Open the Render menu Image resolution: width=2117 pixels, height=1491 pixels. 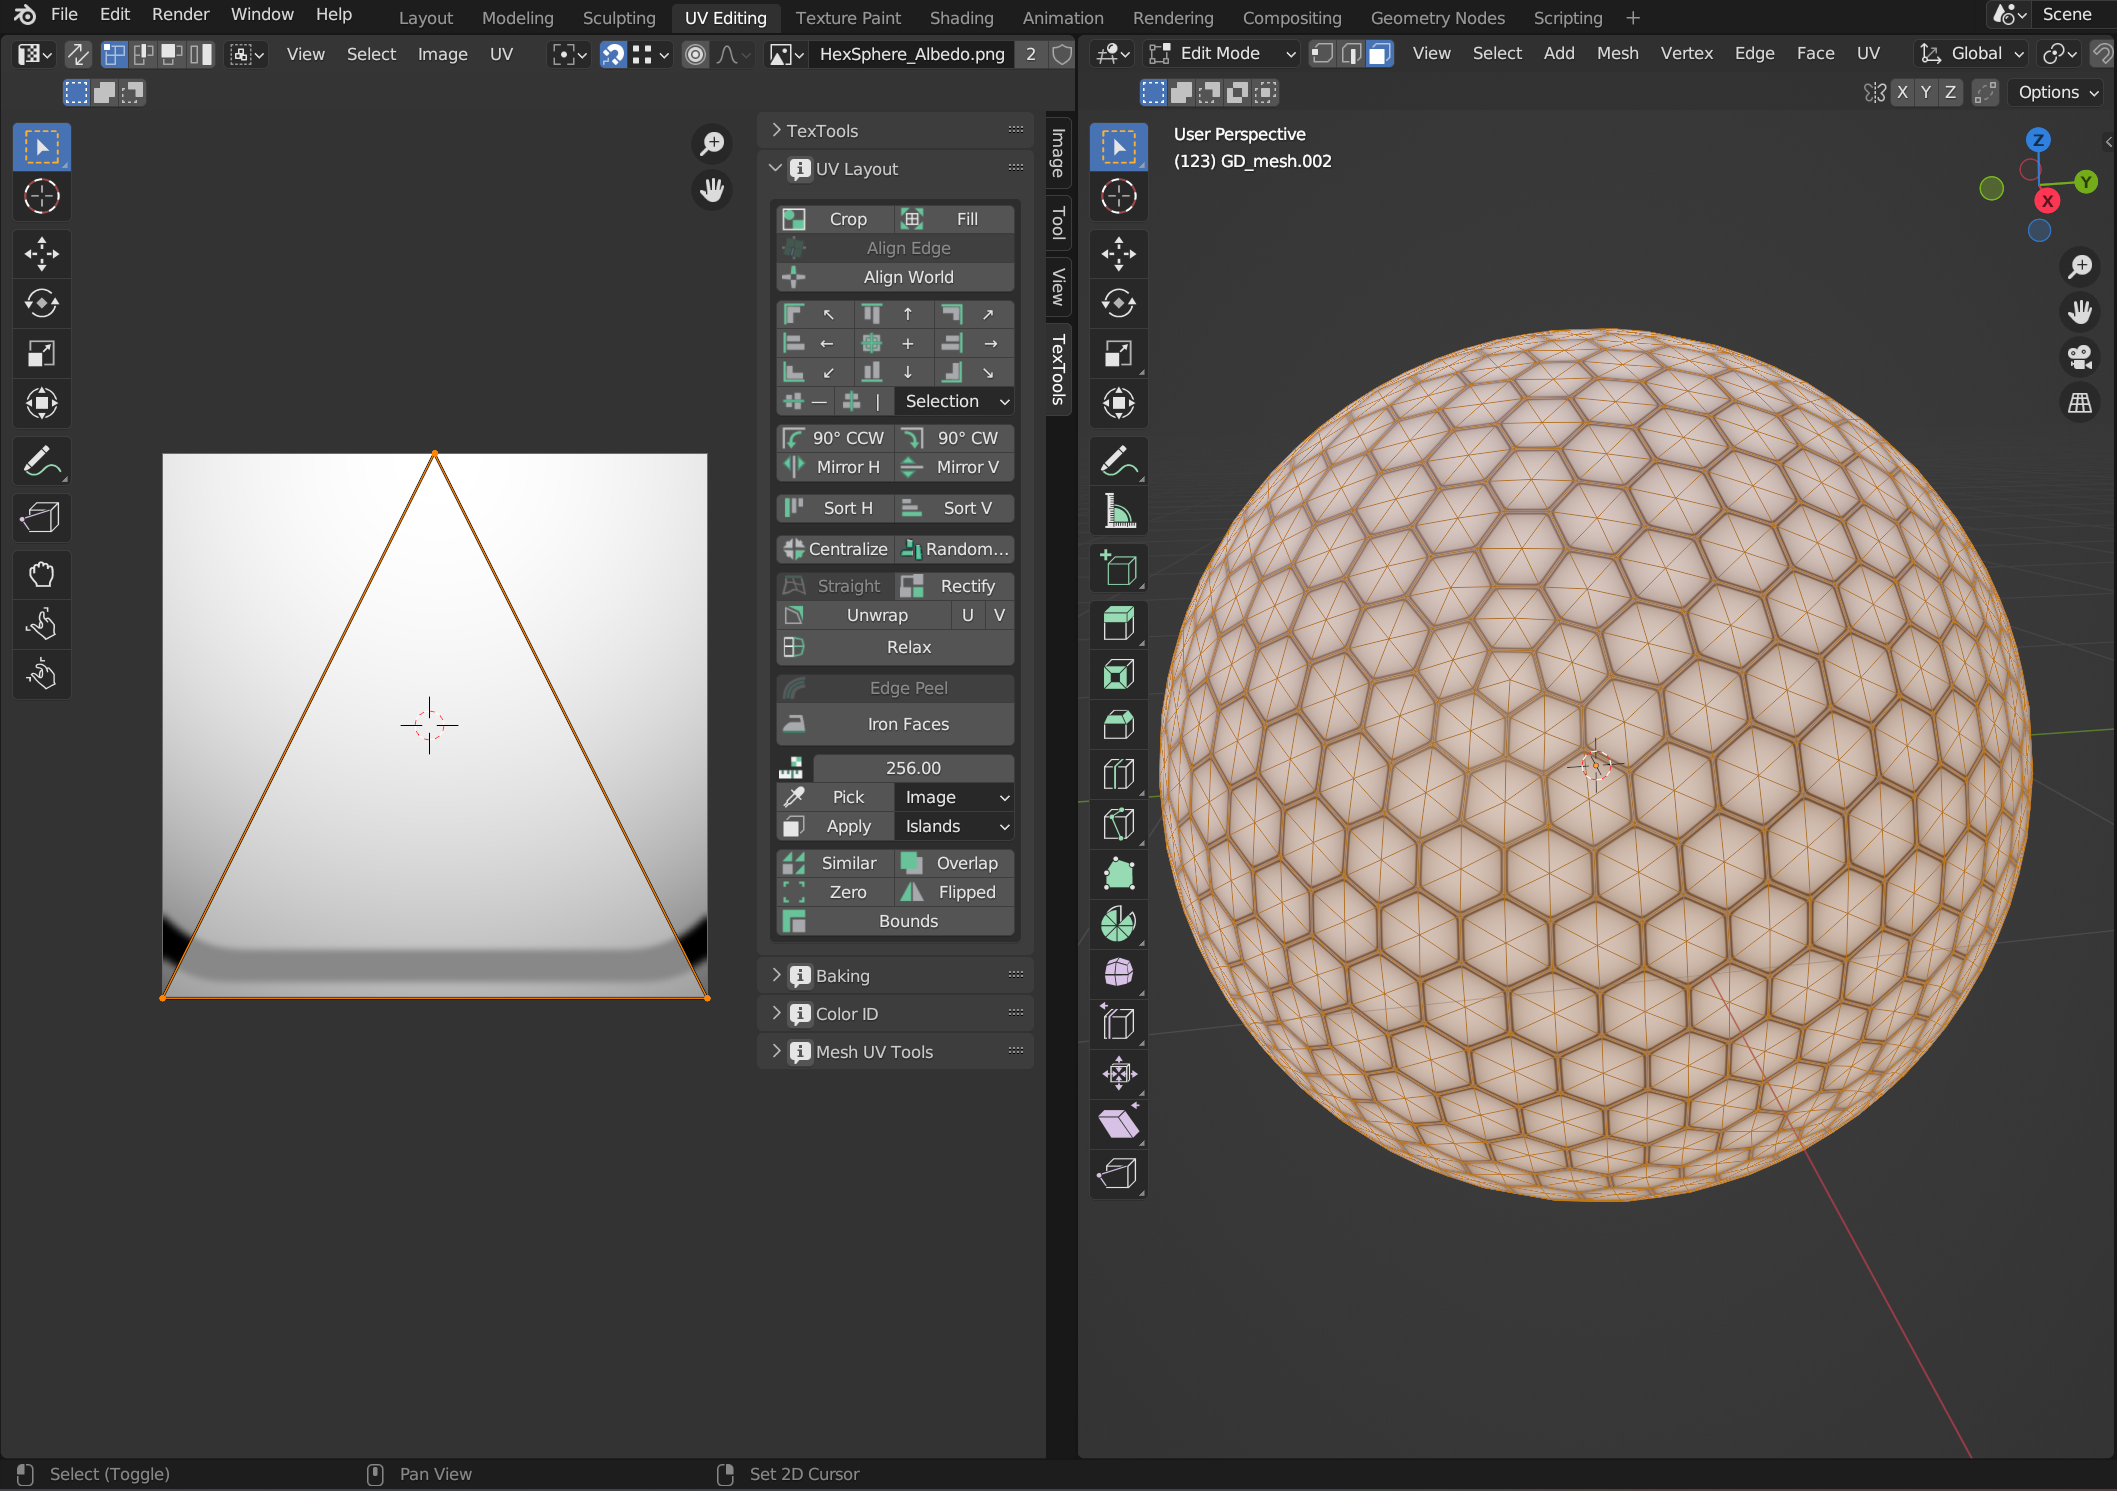pyautogui.click(x=180, y=14)
